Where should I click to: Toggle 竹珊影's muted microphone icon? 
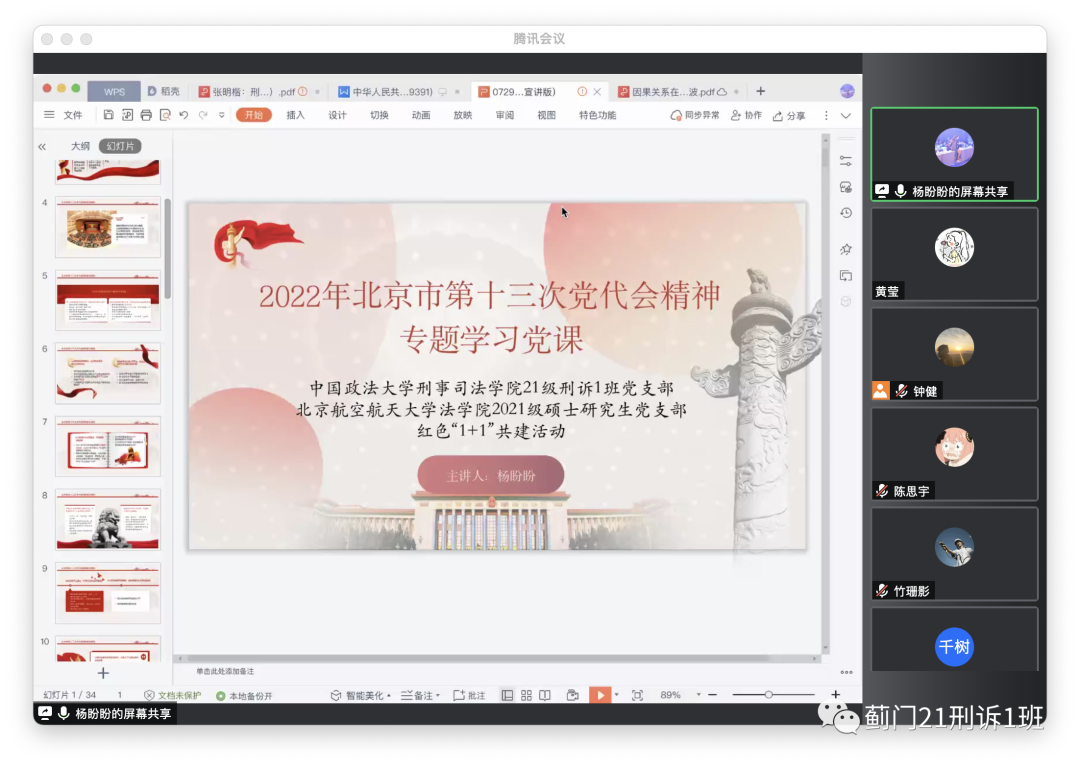(882, 591)
